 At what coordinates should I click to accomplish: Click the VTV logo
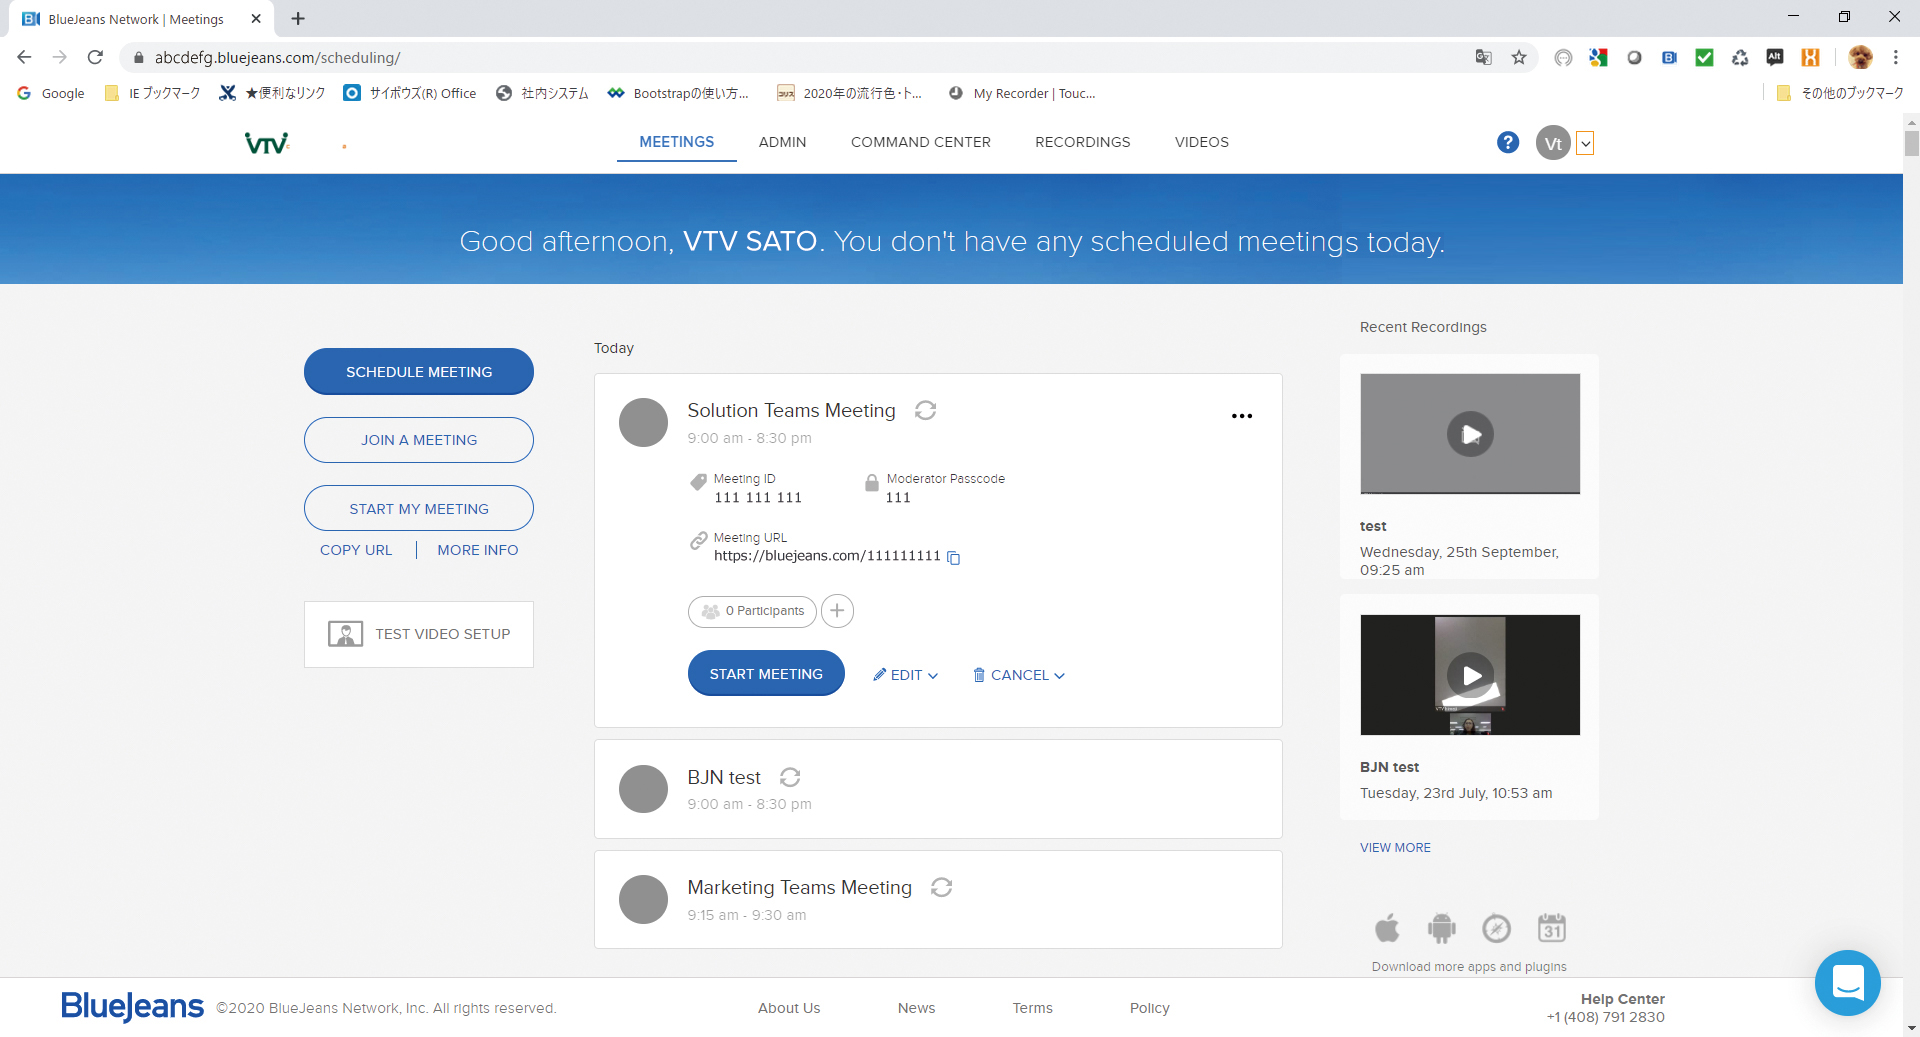coord(267,143)
